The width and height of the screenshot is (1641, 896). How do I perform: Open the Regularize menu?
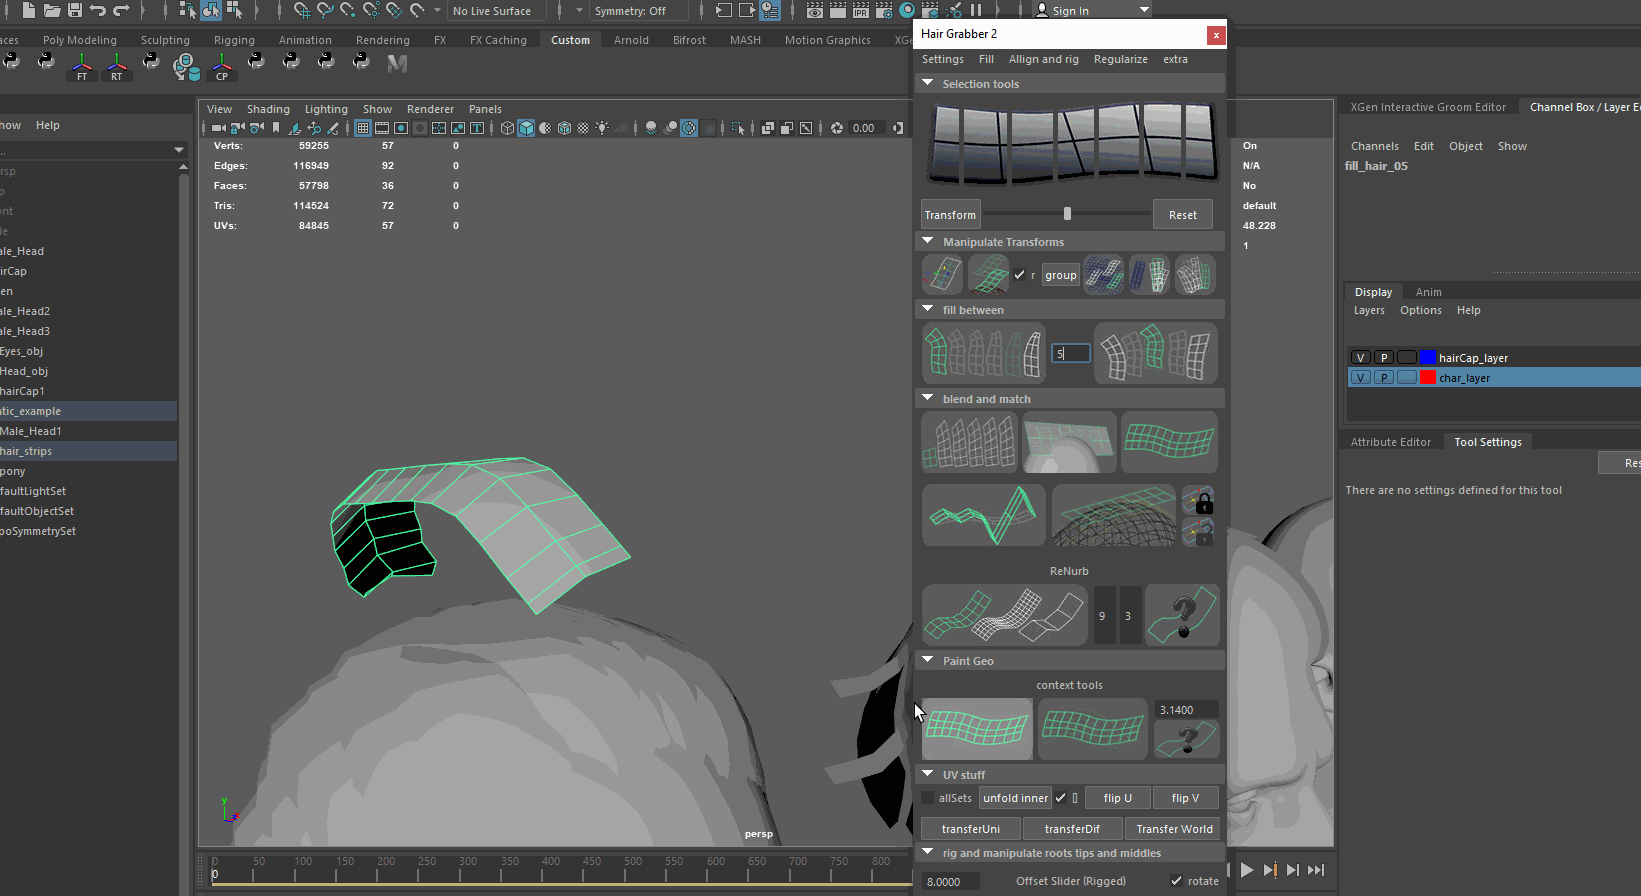pos(1120,59)
